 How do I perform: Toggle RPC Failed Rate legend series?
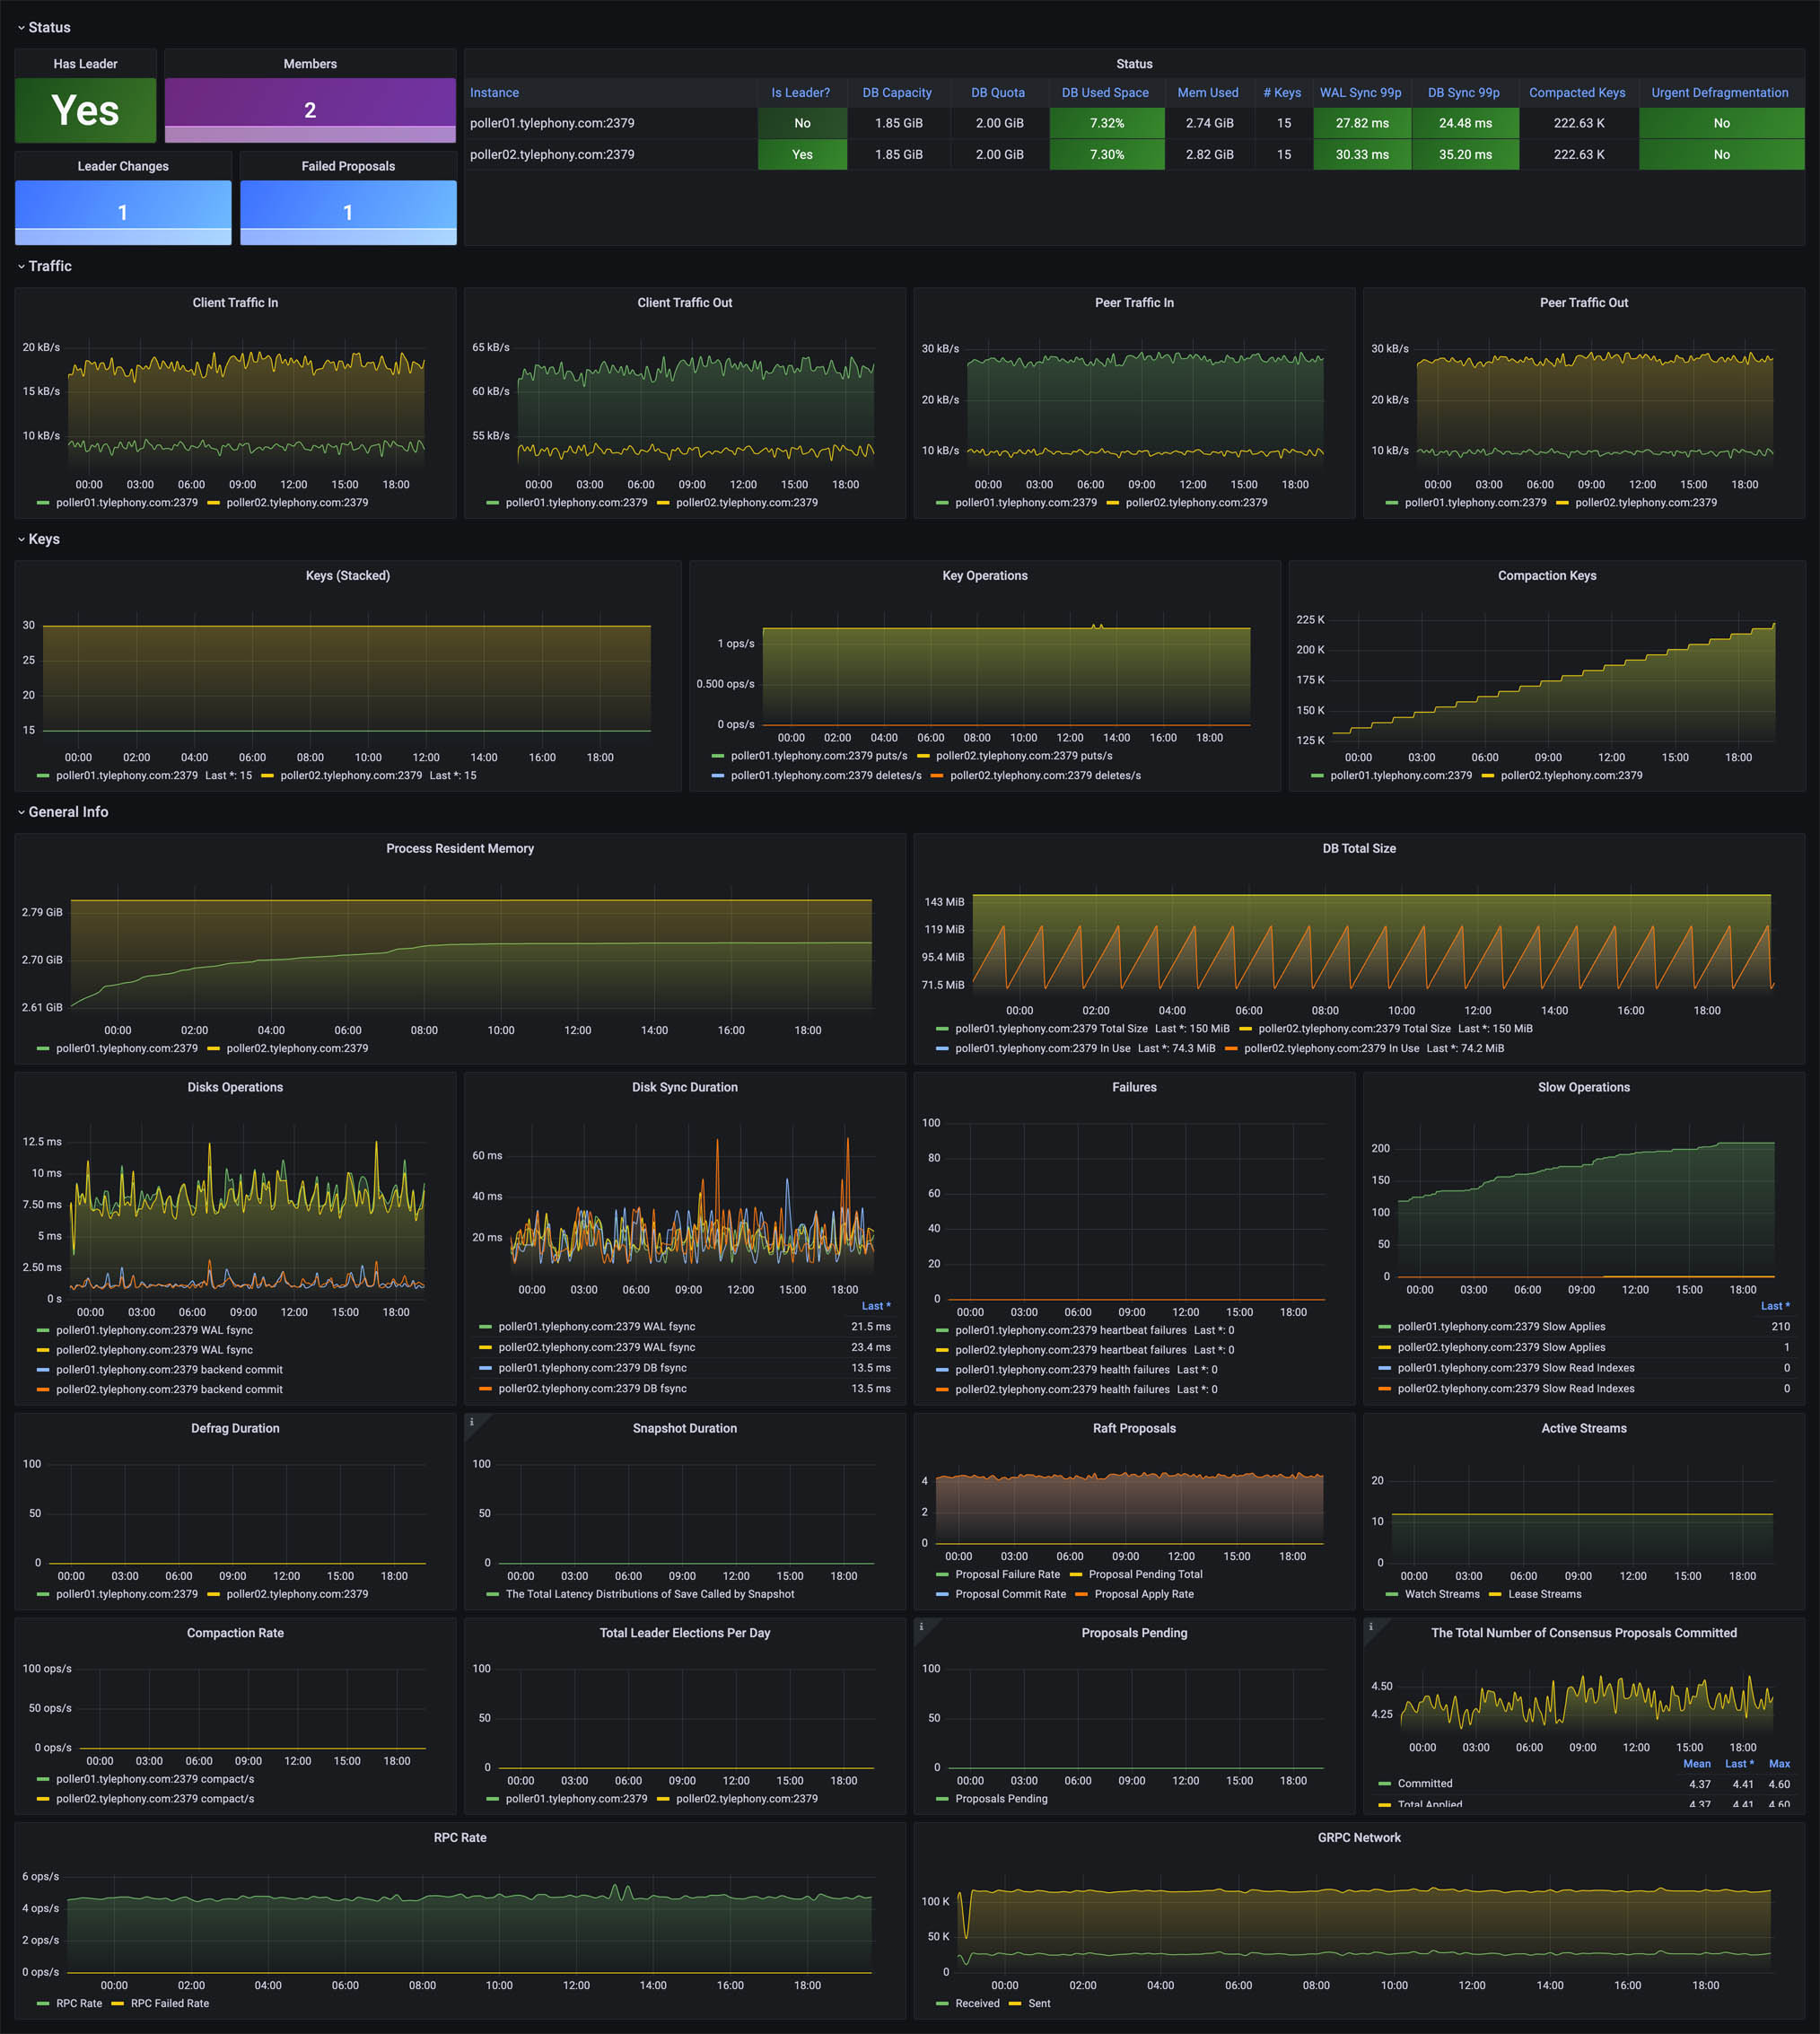click(x=169, y=2003)
